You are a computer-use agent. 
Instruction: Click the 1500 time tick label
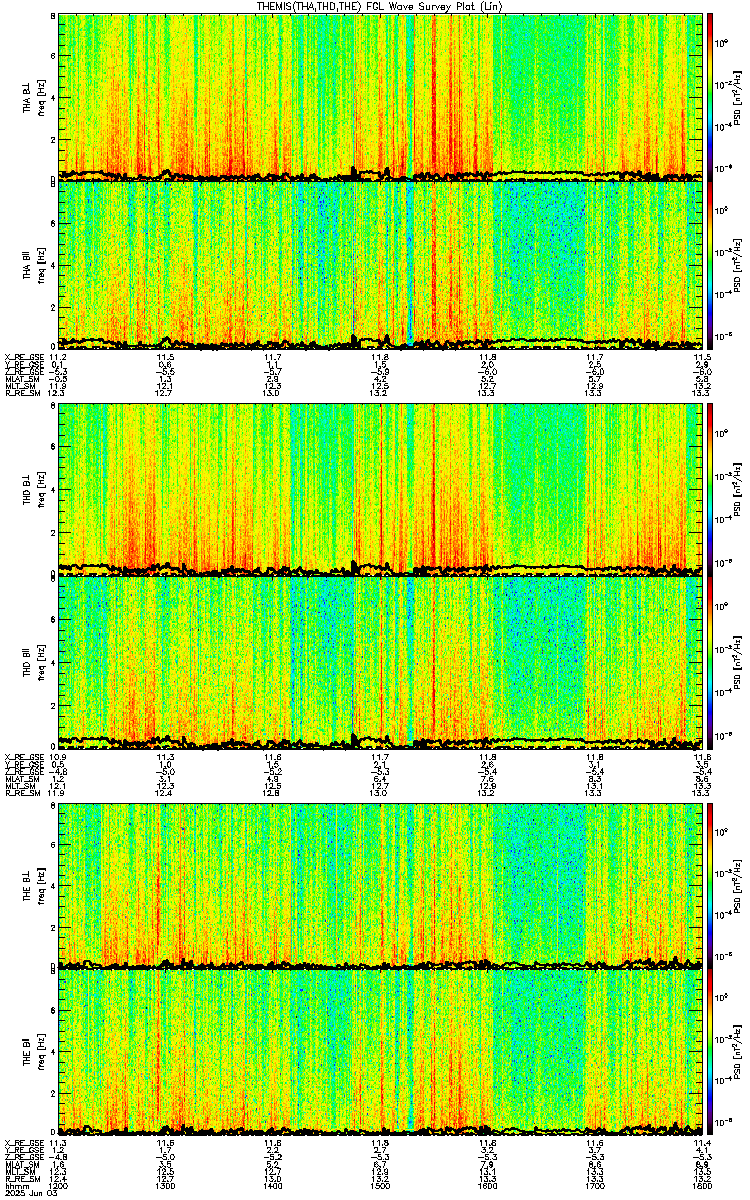[x=380, y=1187]
